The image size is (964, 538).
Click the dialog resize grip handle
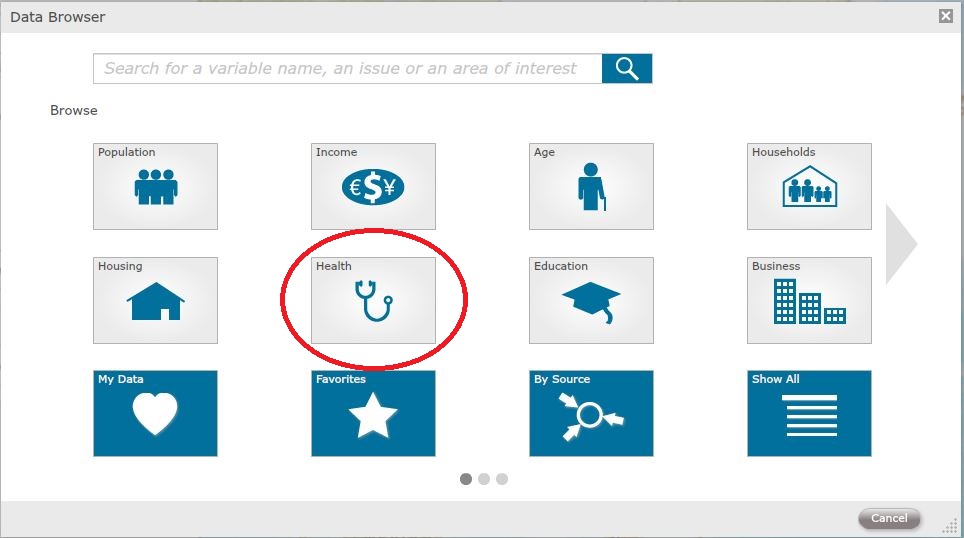coord(951,526)
